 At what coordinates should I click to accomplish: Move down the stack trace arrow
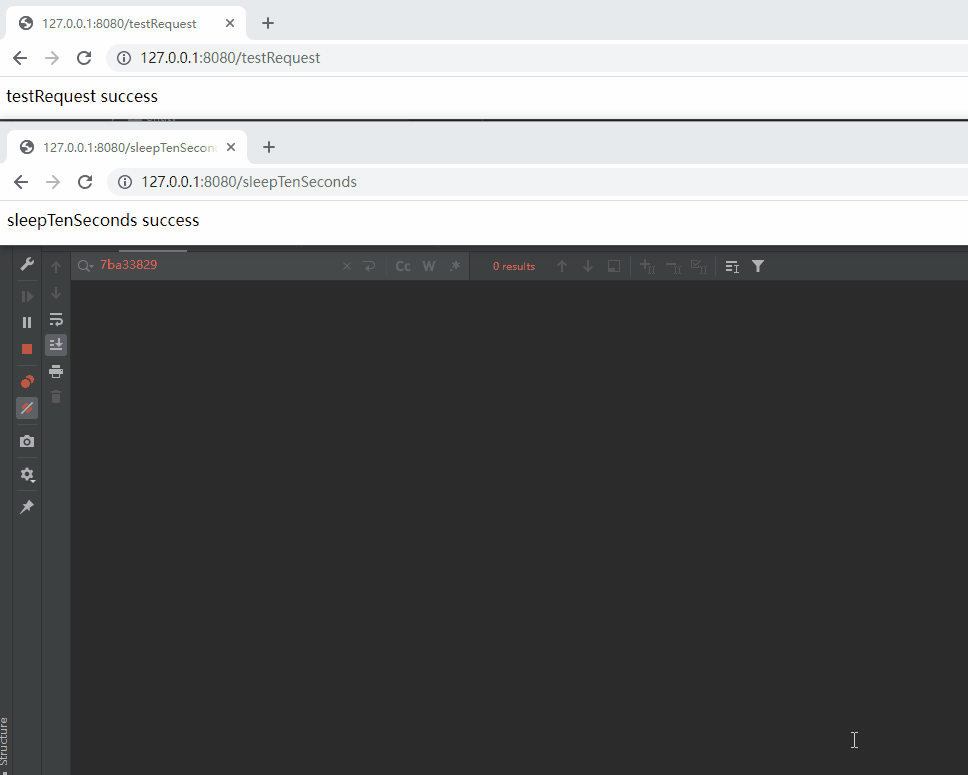[x=56, y=293]
